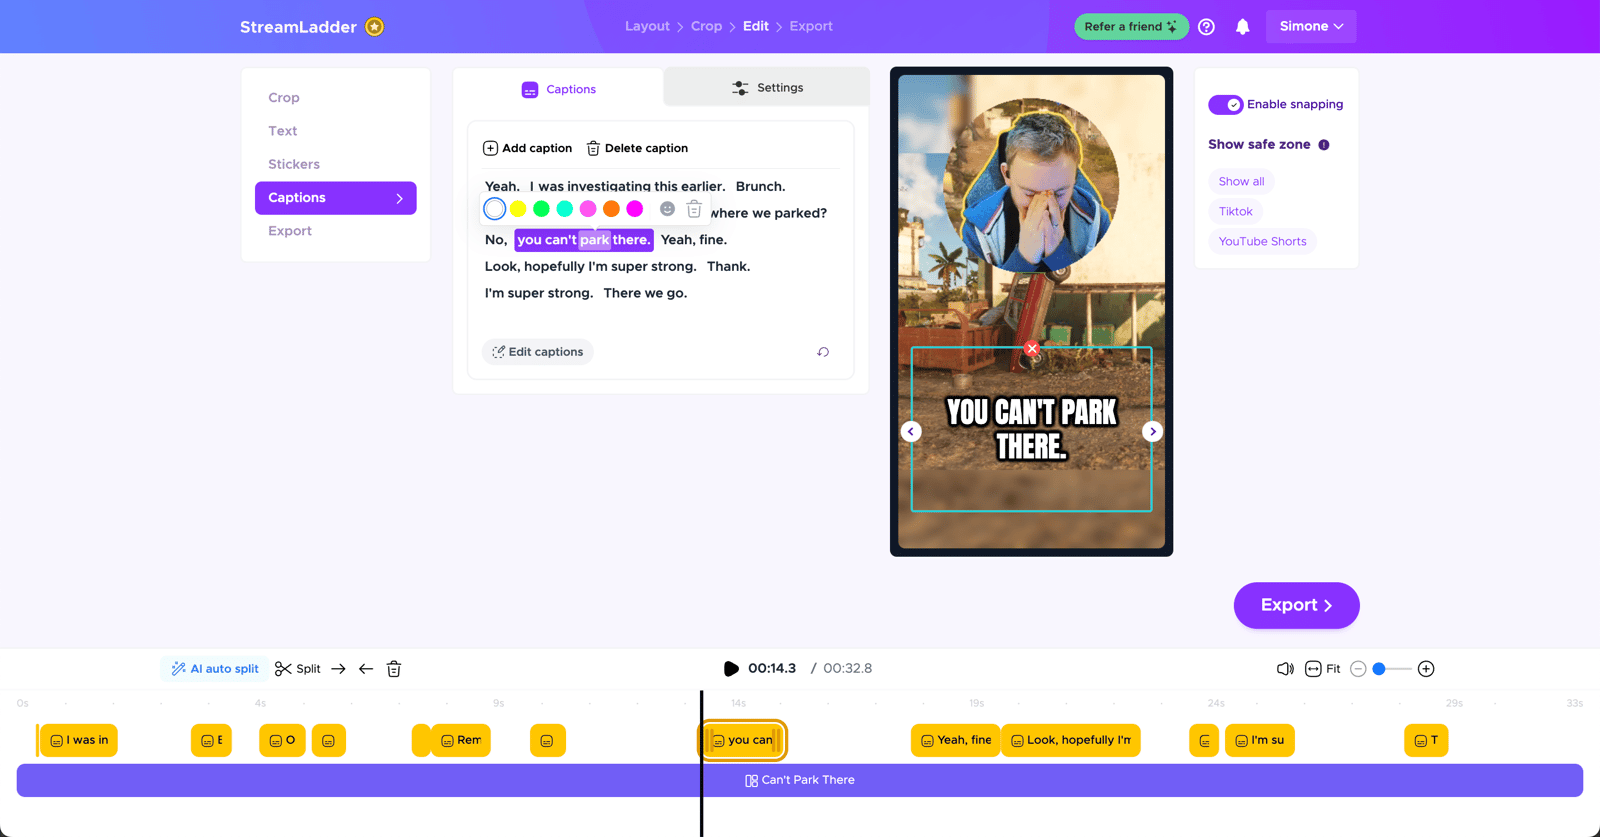Go to the Crop breadcrumb step
Image resolution: width=1600 pixels, height=837 pixels.
[706, 26]
